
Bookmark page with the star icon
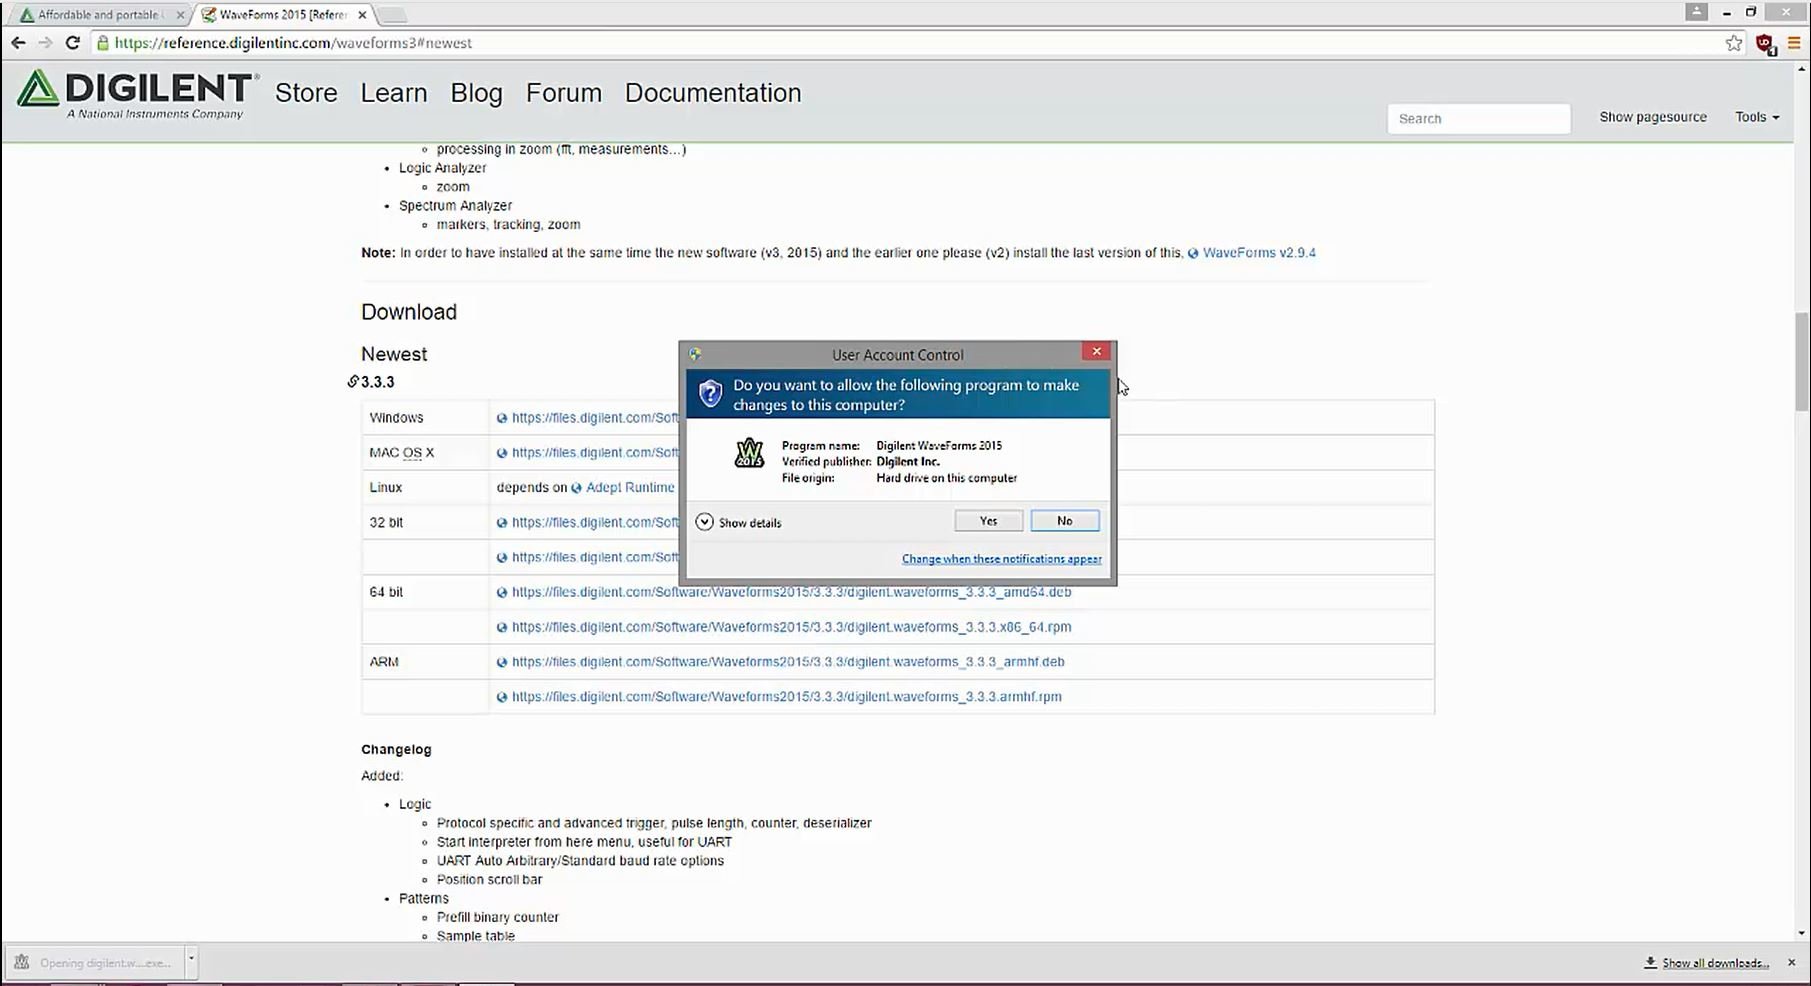click(1734, 43)
